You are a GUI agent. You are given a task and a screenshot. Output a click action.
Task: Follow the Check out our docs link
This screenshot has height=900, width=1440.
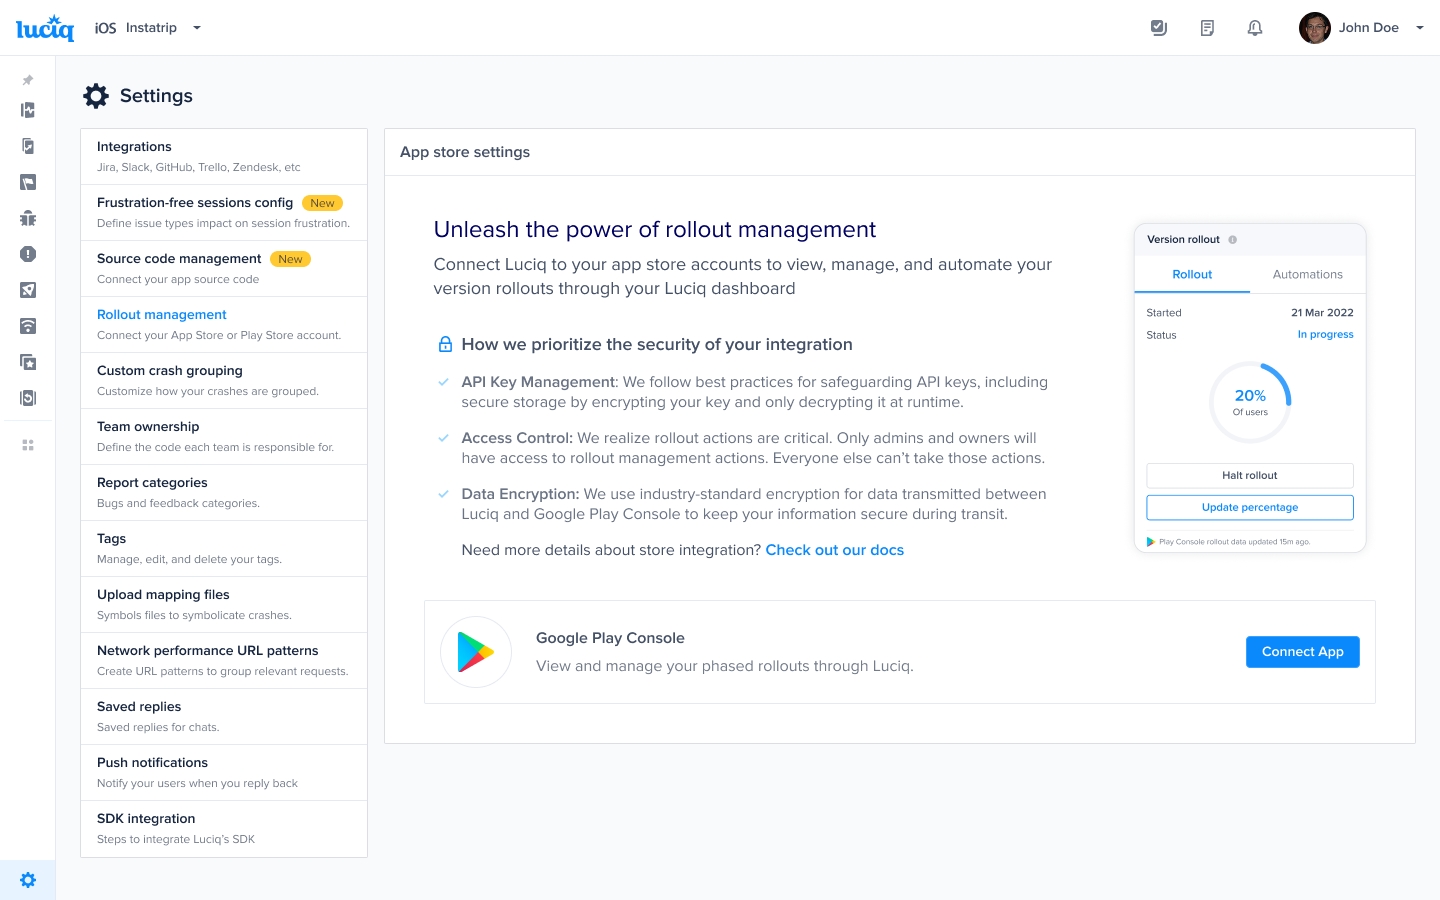pyautogui.click(x=834, y=550)
